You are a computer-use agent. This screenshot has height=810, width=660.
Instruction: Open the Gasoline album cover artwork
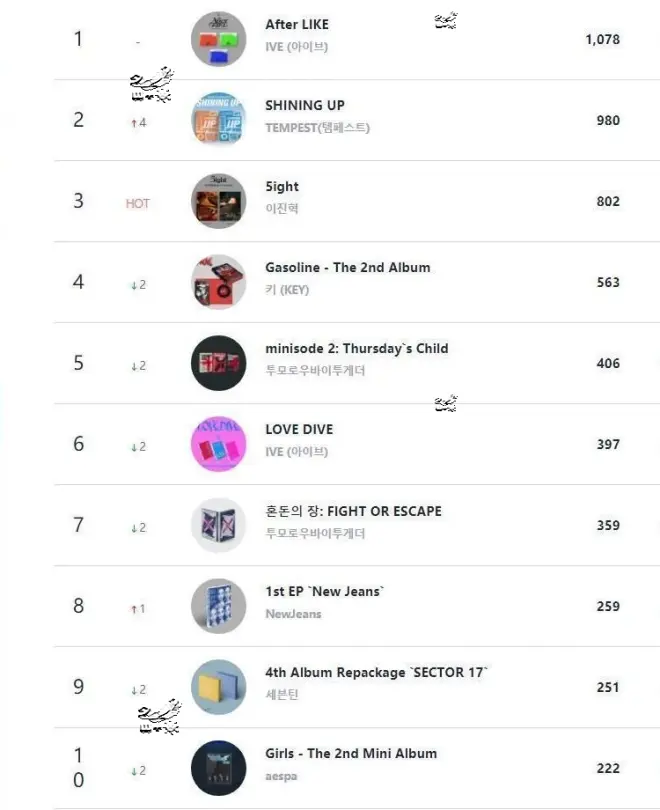218,282
